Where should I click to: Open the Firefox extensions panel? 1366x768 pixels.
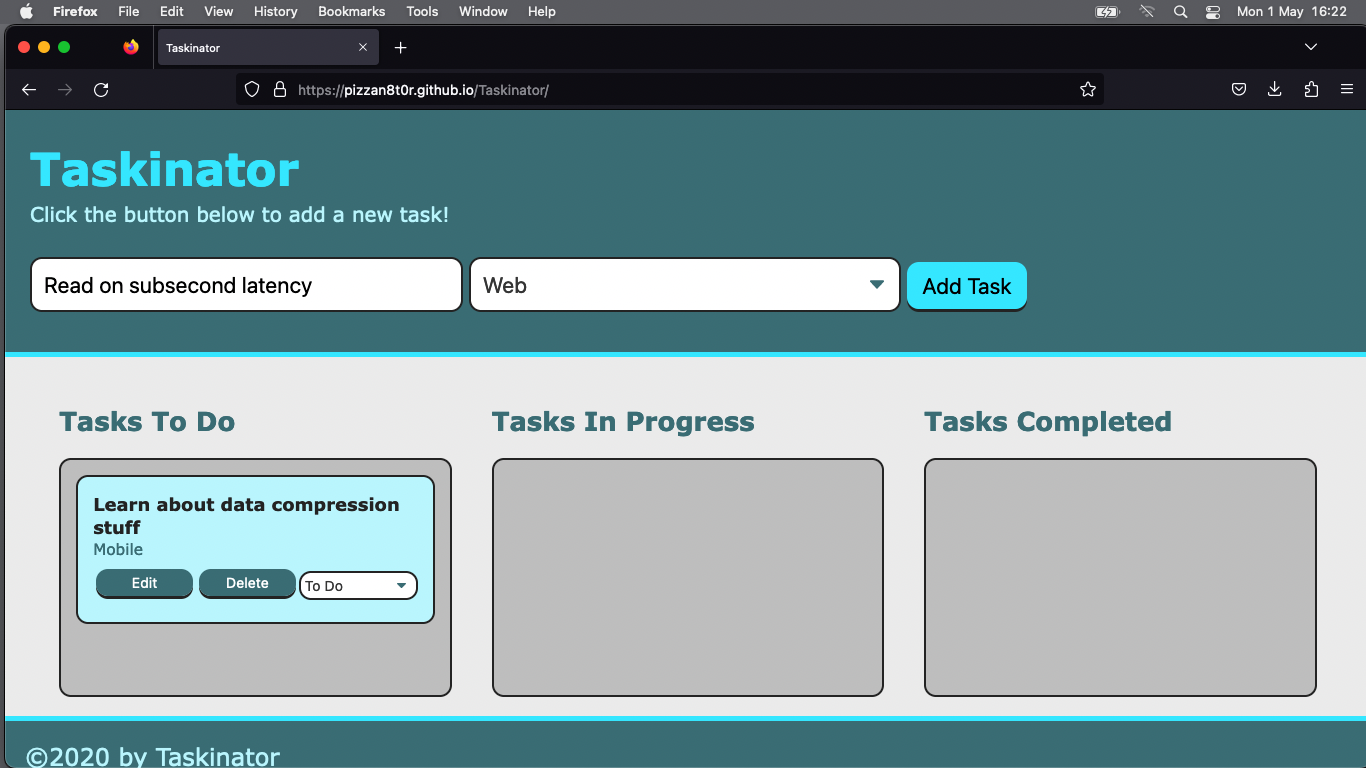coord(1310,89)
